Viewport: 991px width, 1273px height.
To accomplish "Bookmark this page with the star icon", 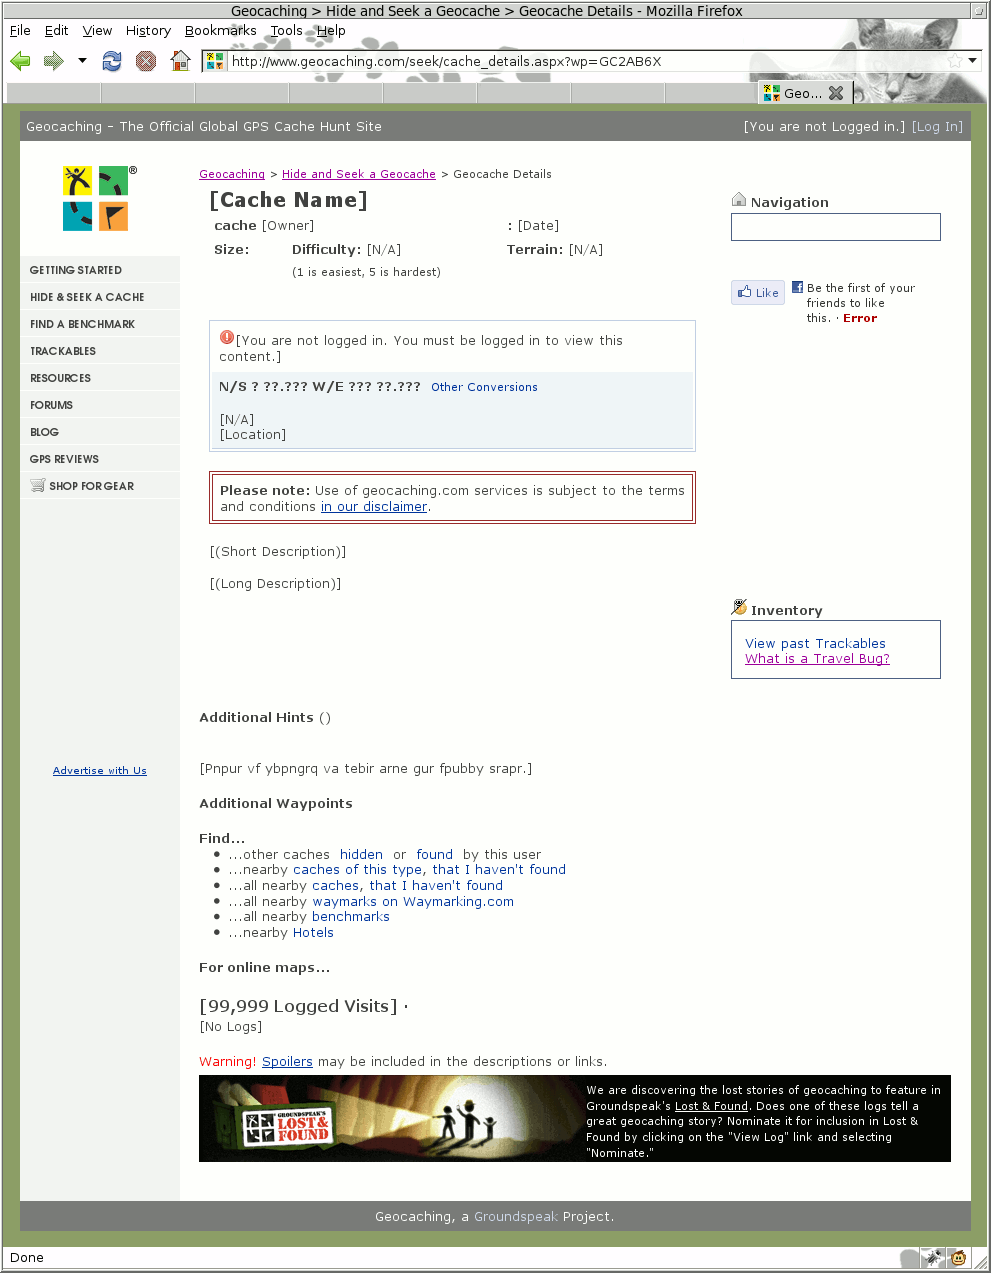I will (x=954, y=61).
